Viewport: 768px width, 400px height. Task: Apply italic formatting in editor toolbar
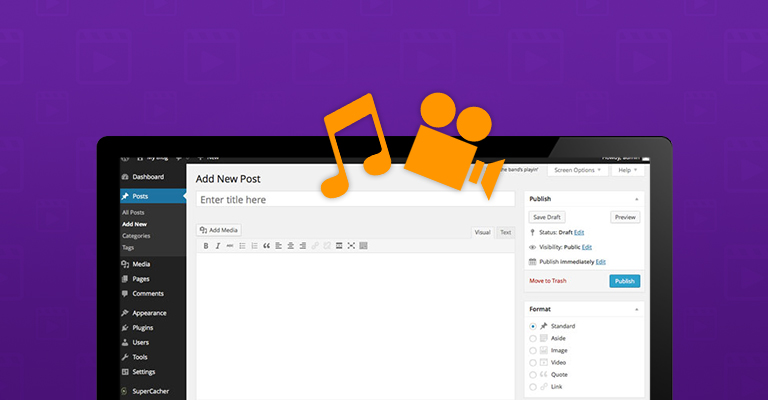[x=218, y=246]
